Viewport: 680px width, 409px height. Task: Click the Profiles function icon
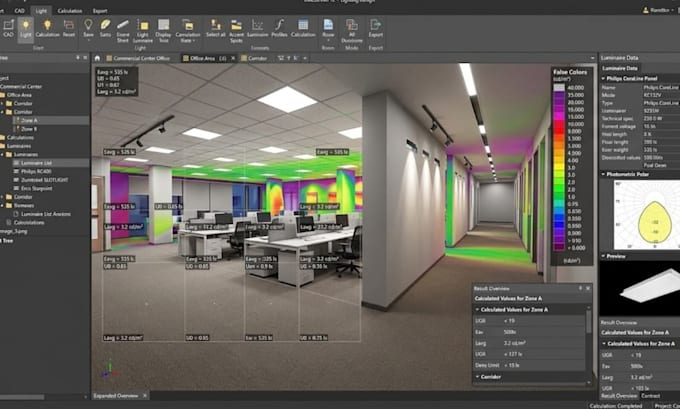pos(279,29)
